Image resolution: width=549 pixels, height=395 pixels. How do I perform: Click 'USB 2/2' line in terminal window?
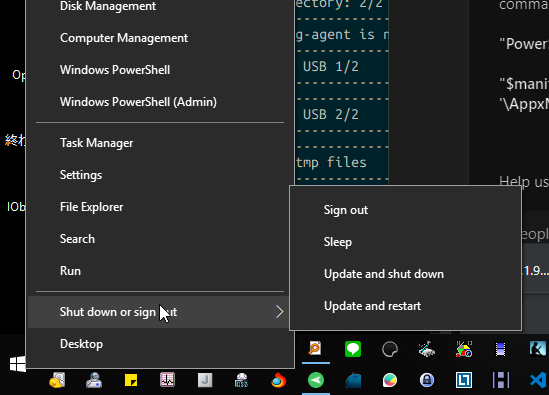click(x=331, y=115)
